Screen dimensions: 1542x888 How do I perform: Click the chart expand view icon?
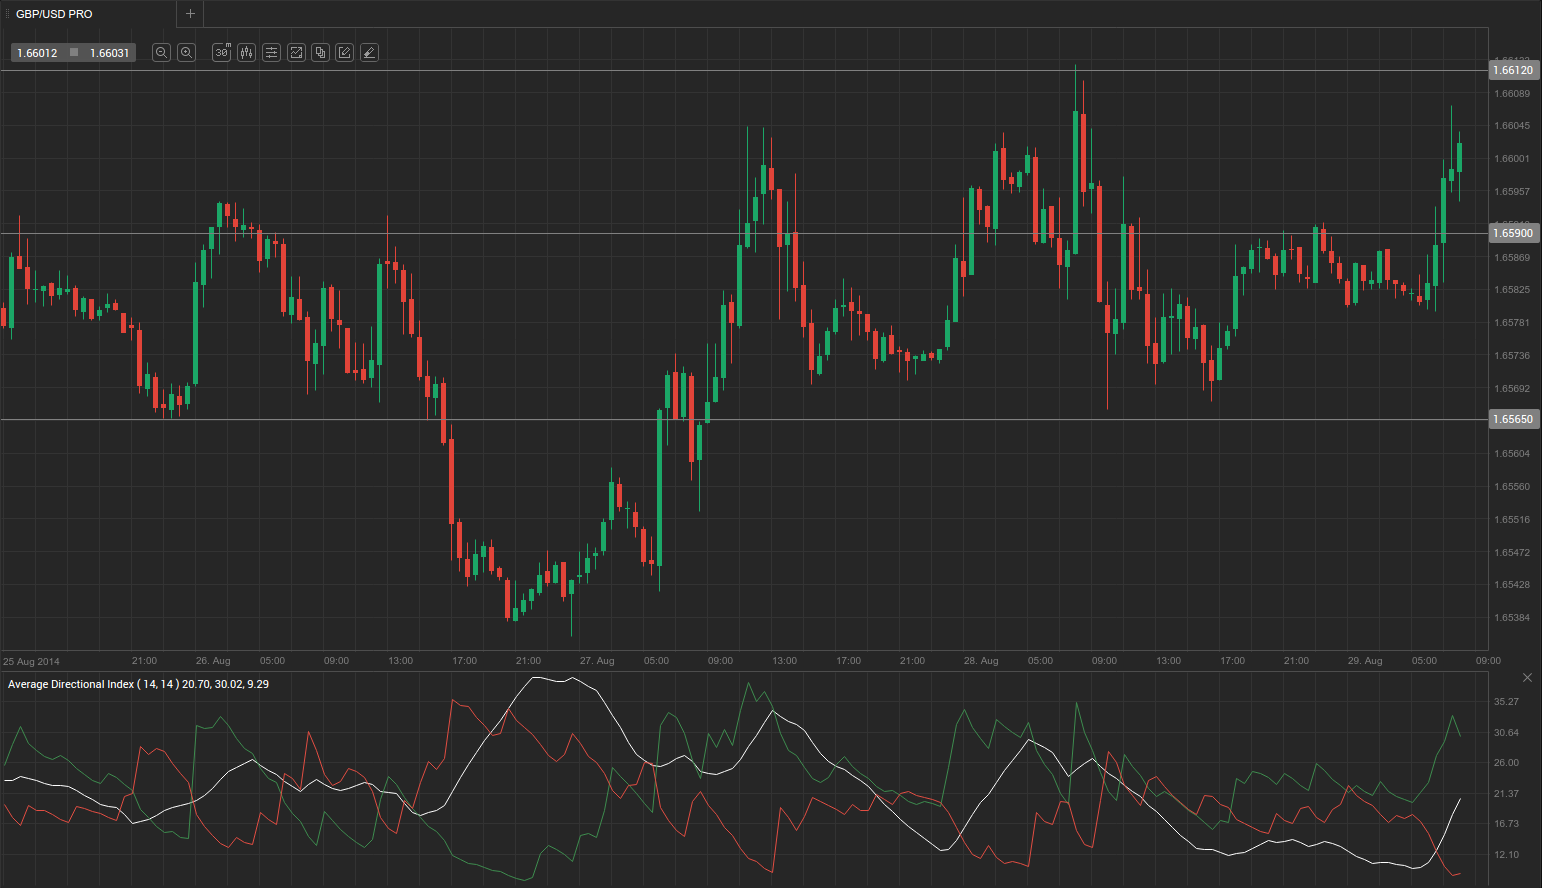[x=296, y=53]
